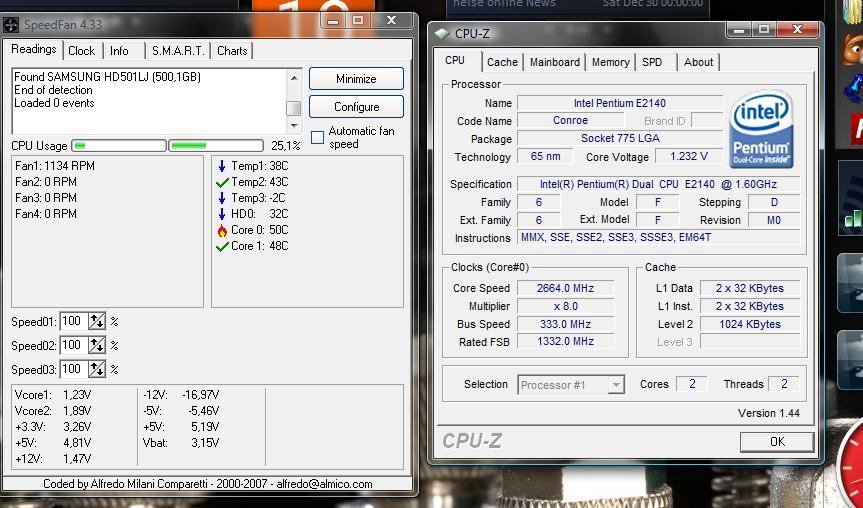Click the Speed03 value field
The image size is (863, 508).
pos(74,369)
